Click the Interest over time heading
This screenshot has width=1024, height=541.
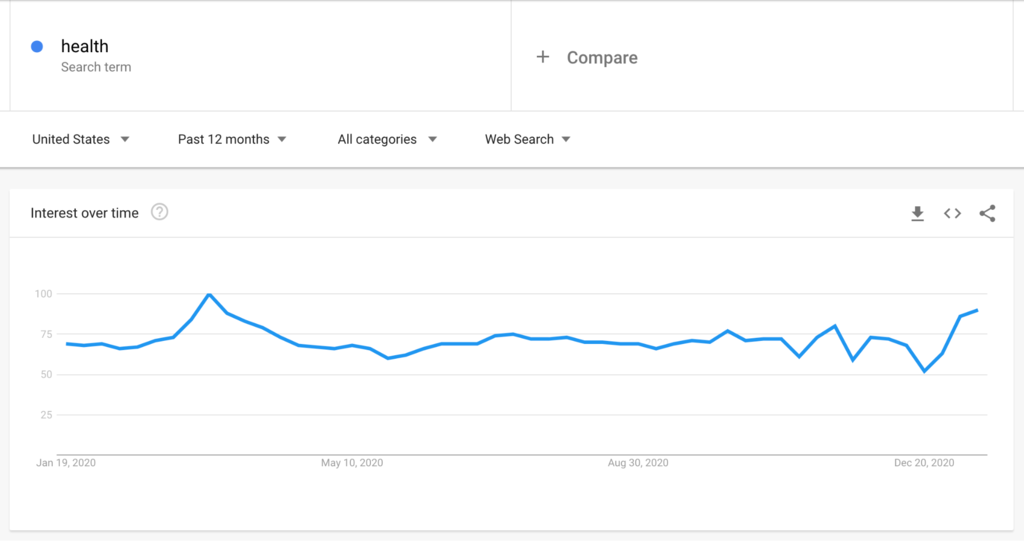pyautogui.click(x=85, y=213)
